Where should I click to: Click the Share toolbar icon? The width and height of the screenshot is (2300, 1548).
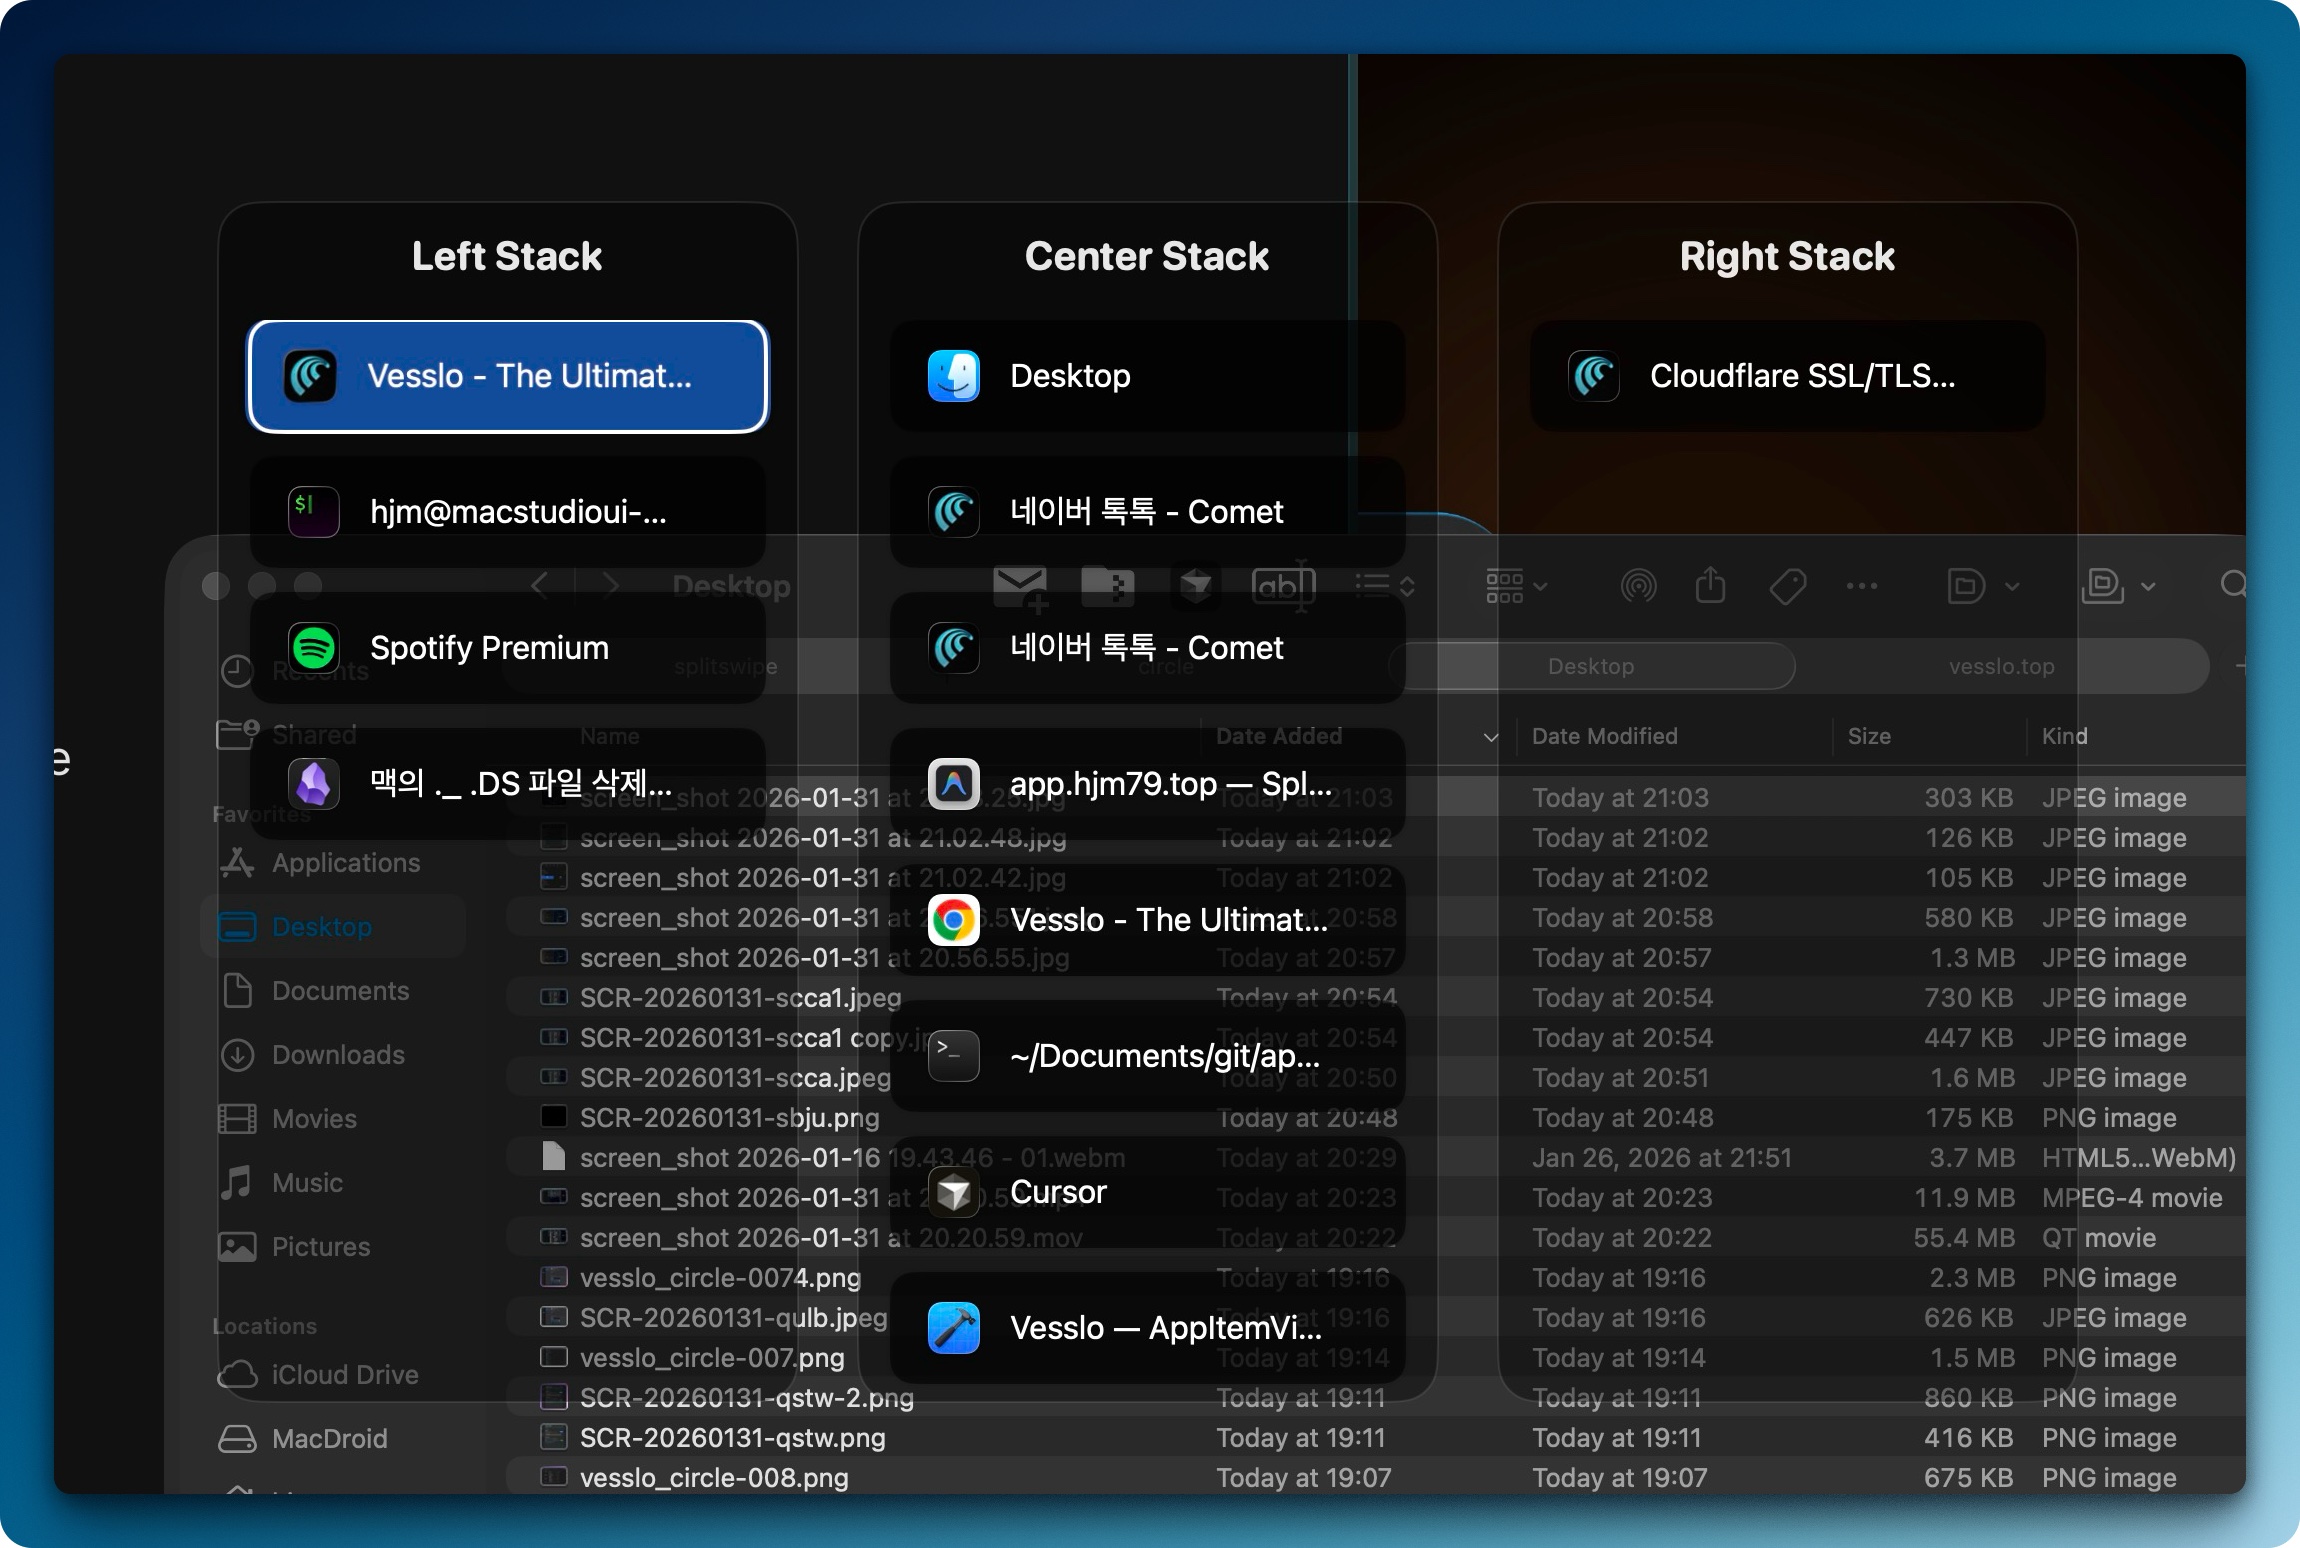[x=1710, y=585]
